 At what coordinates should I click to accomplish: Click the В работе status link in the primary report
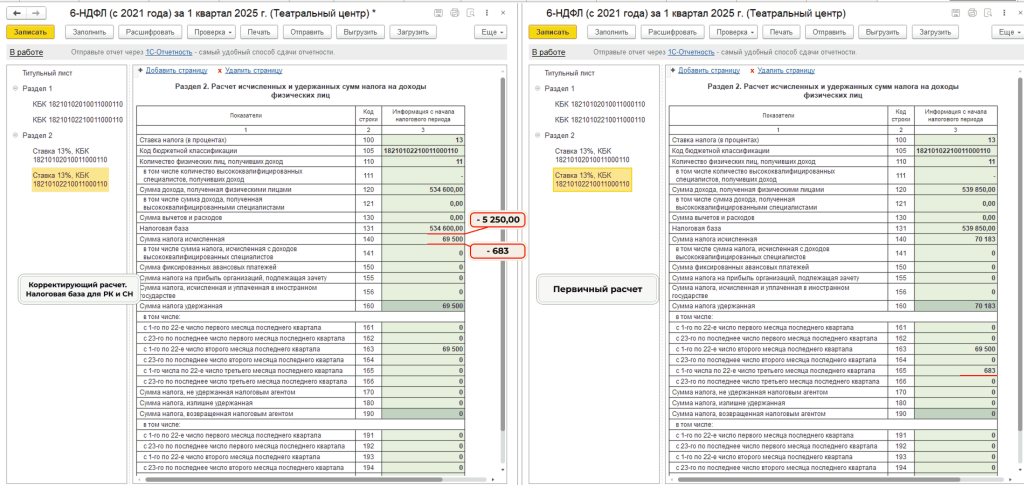pyautogui.click(x=548, y=52)
